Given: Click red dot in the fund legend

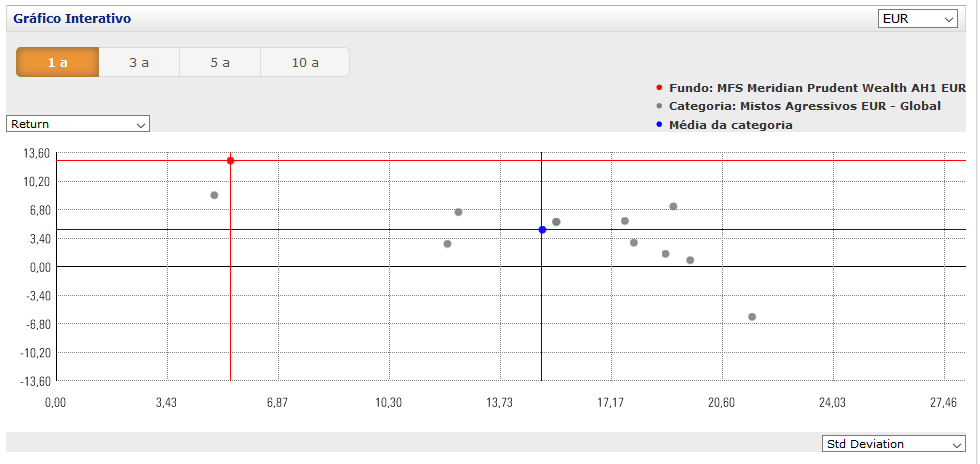Looking at the screenshot, I should [659, 88].
